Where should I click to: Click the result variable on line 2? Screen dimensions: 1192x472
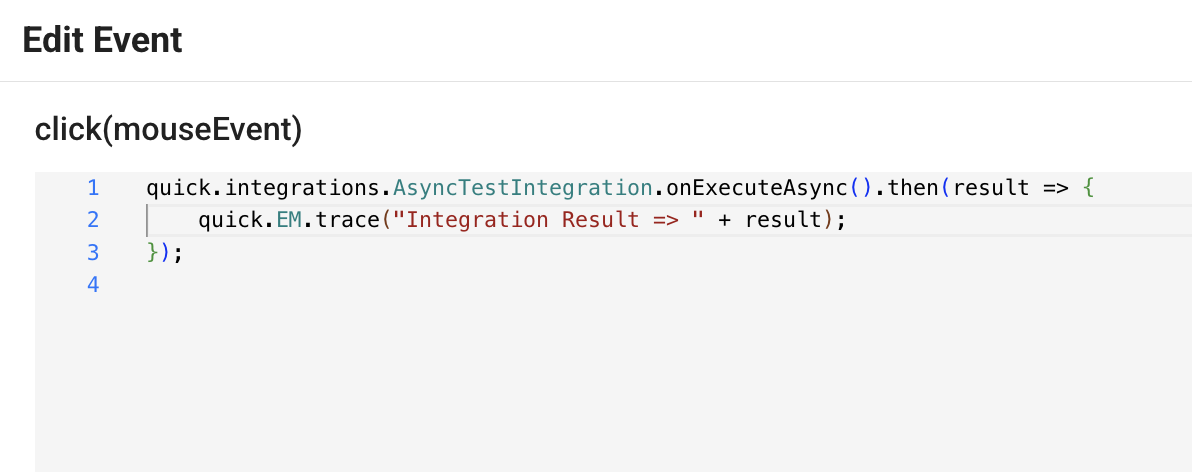[783, 219]
